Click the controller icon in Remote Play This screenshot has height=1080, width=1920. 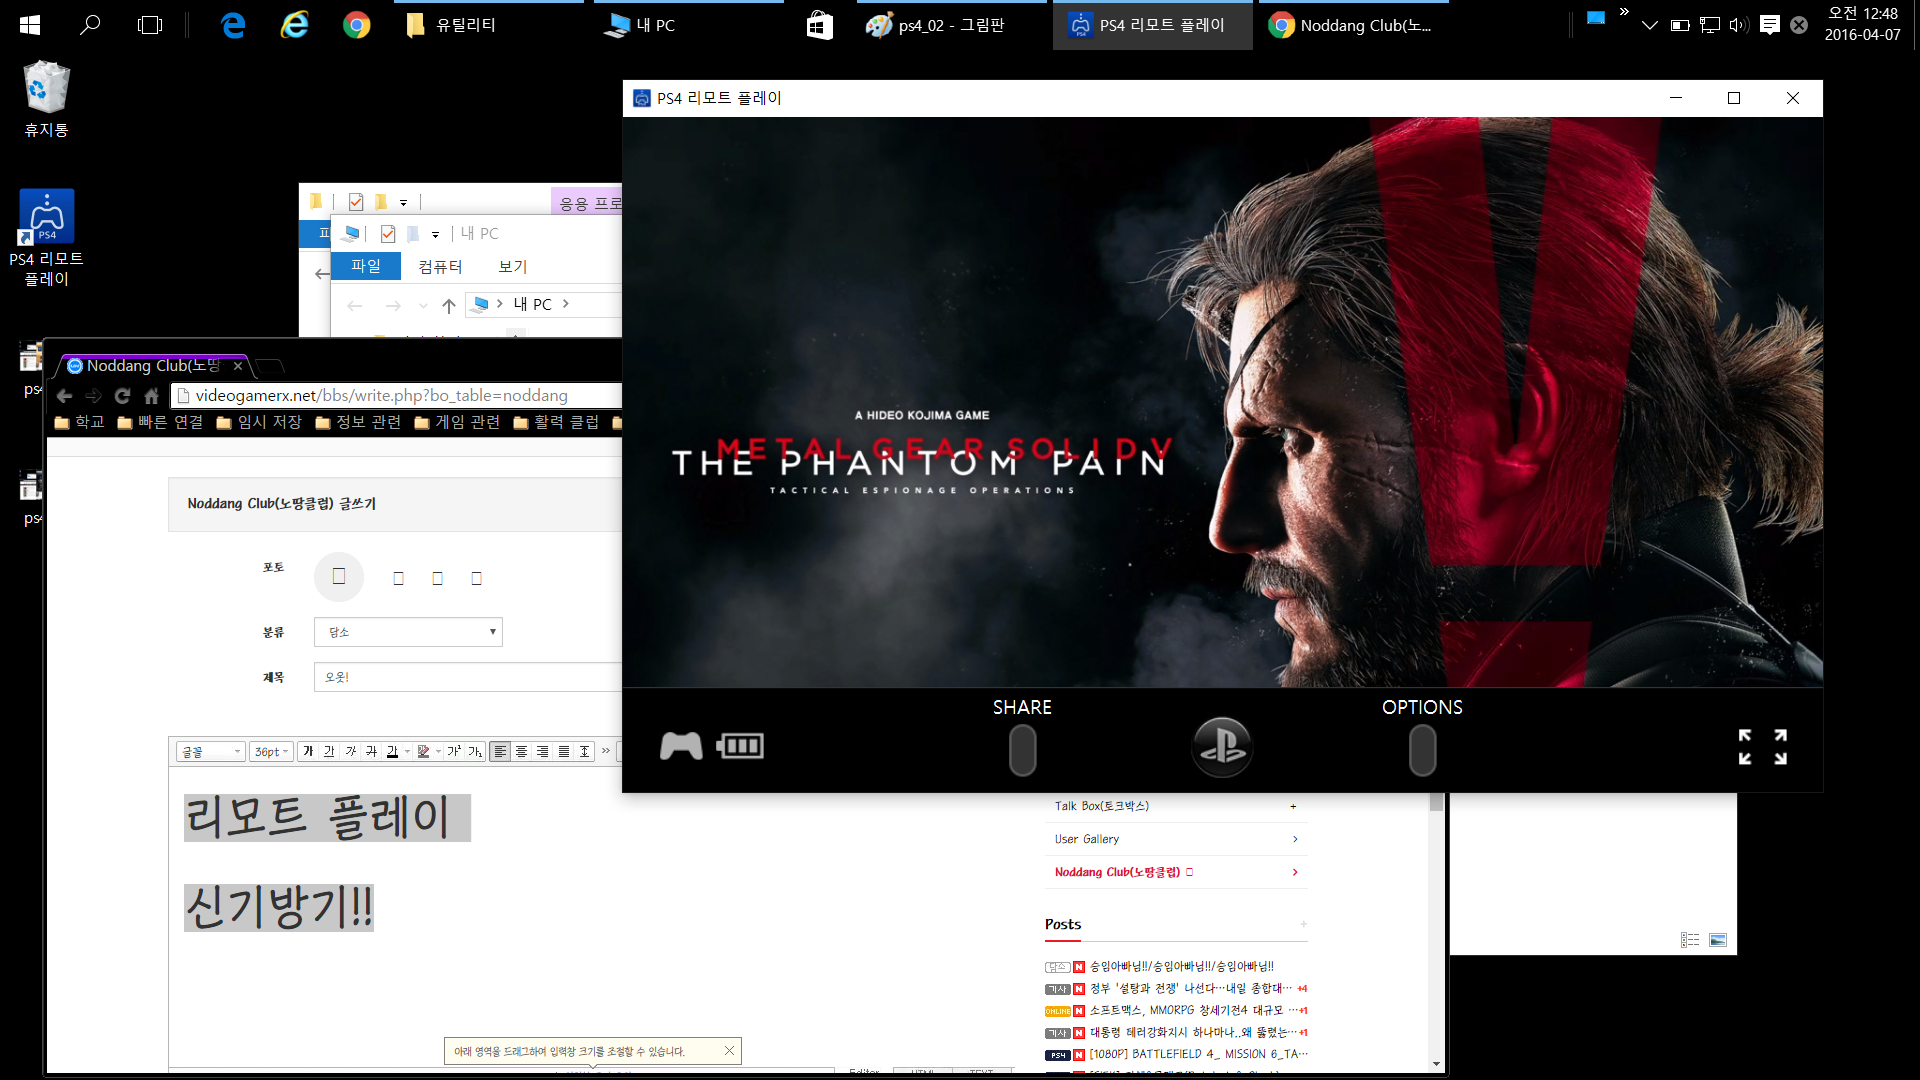pyautogui.click(x=681, y=746)
